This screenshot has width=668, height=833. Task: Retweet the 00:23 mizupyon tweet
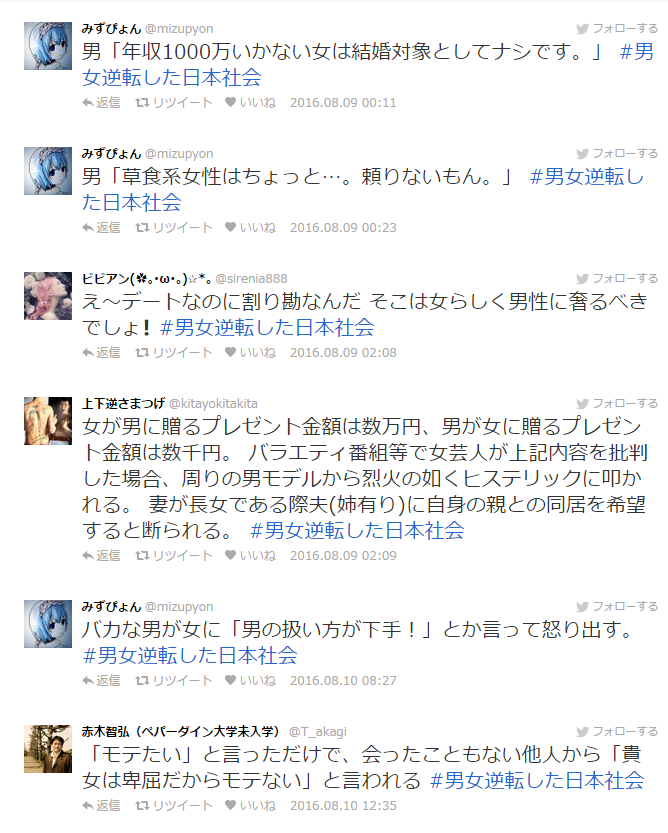[174, 227]
